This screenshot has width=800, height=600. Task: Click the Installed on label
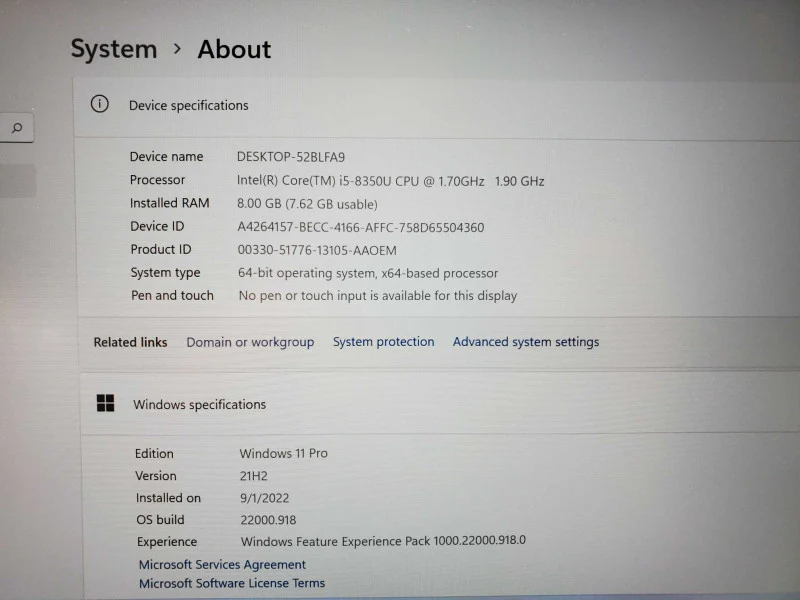[x=168, y=498]
